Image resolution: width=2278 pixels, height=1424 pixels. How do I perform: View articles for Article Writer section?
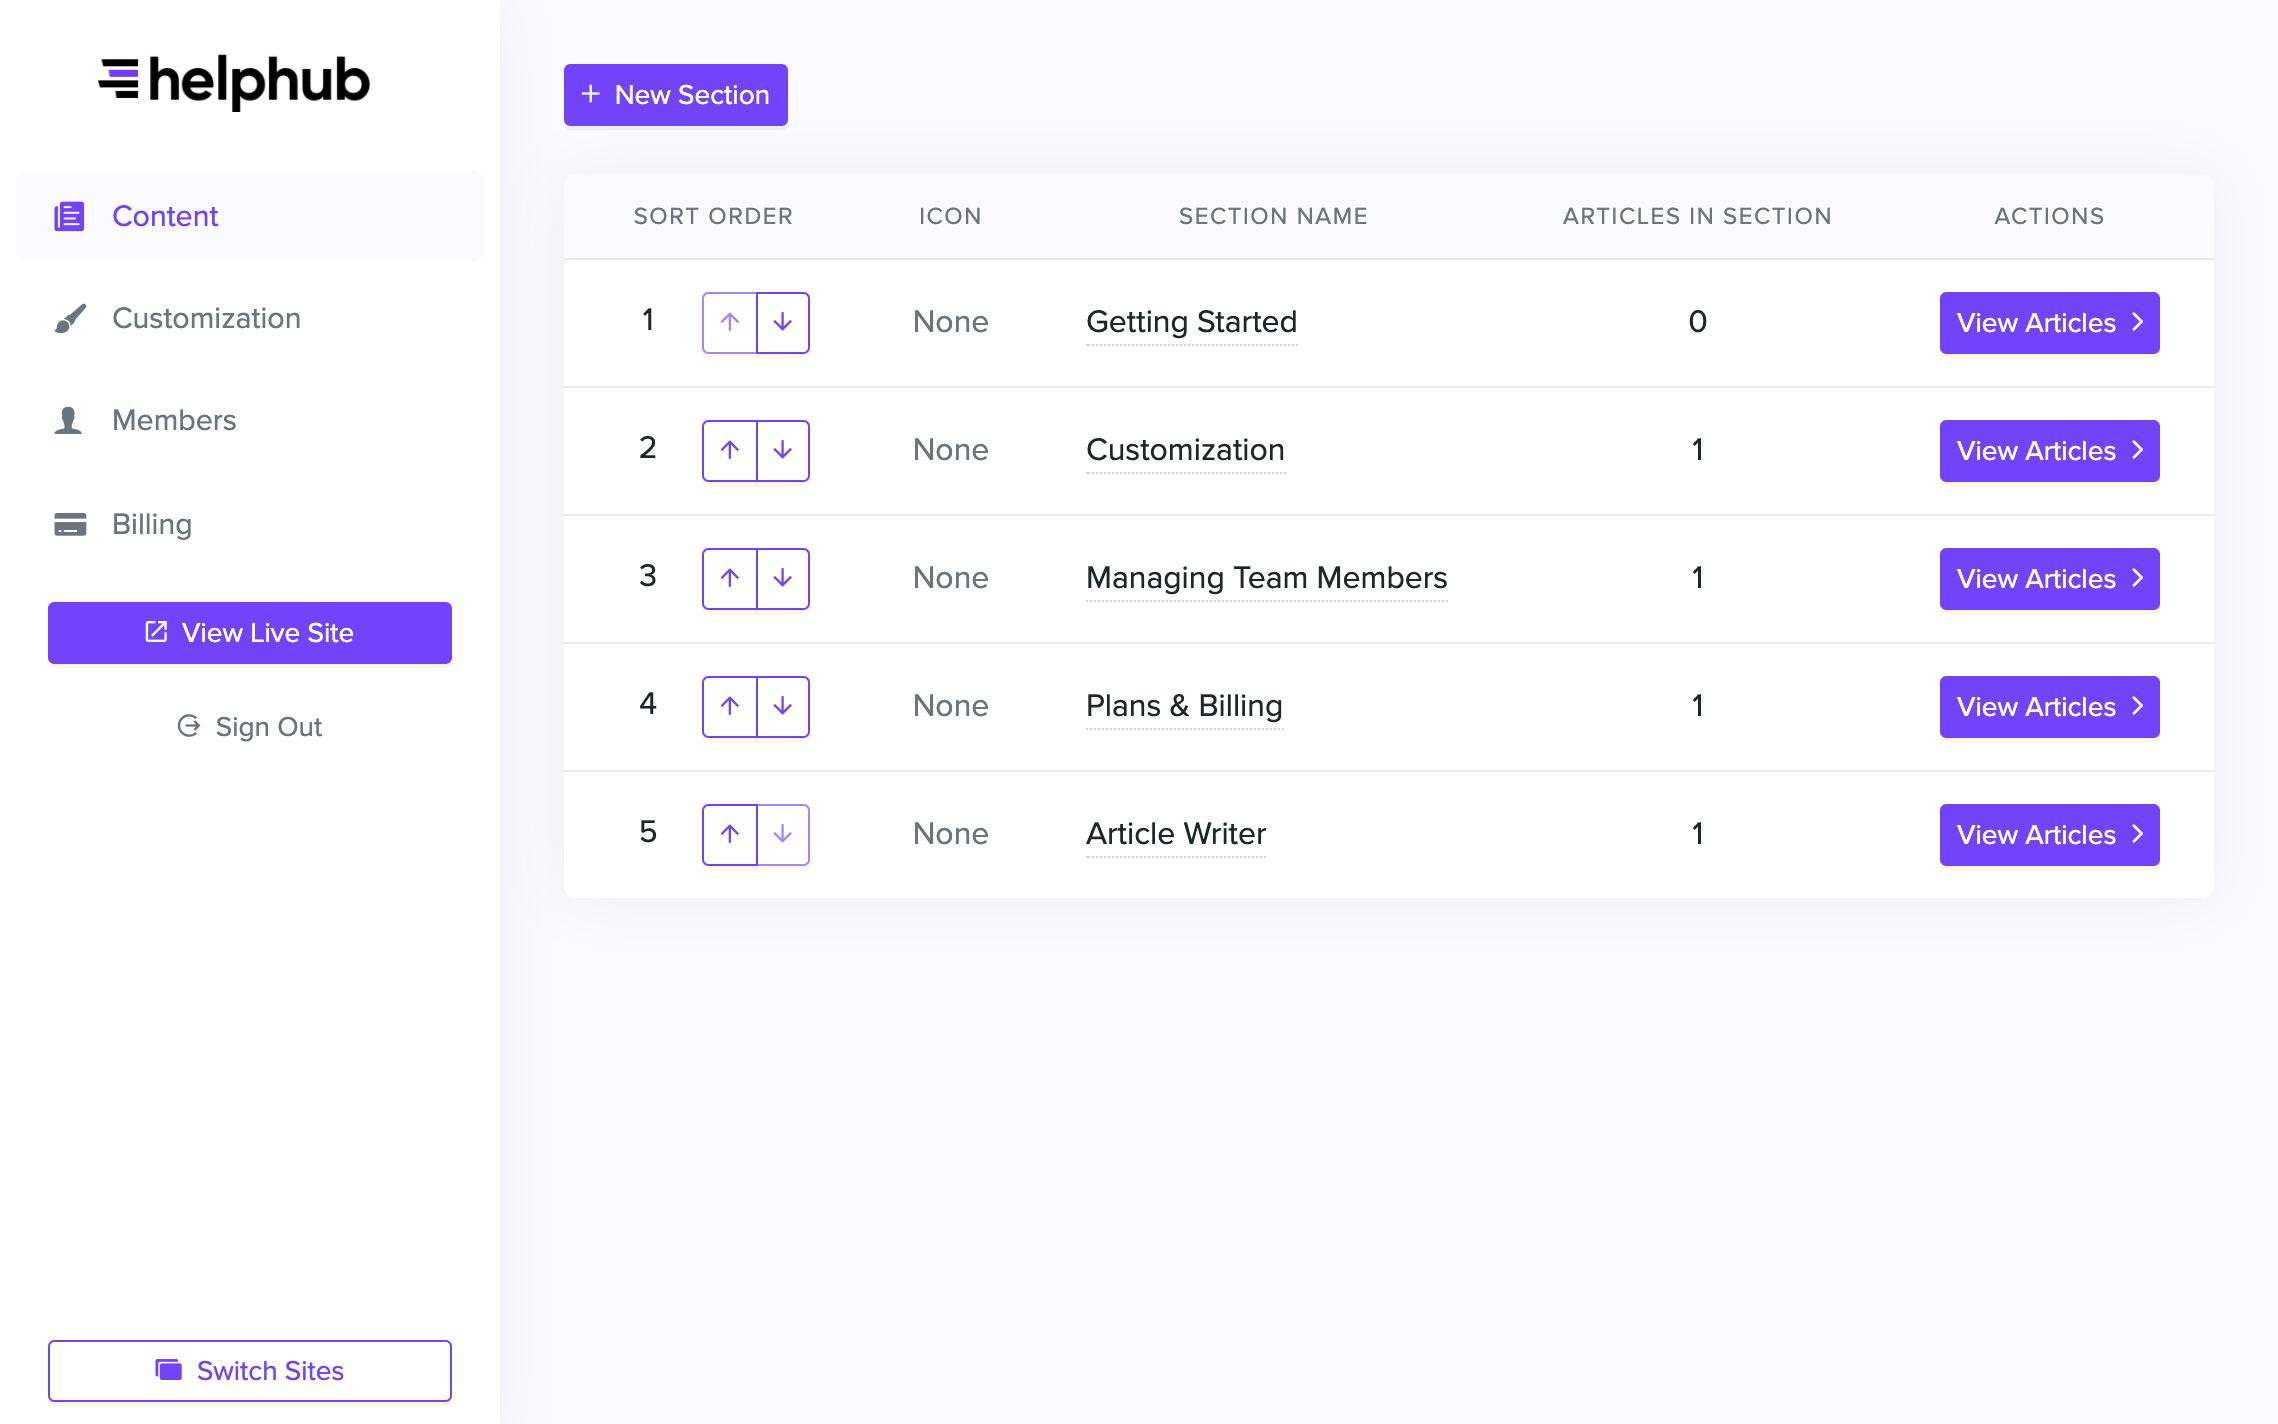[2049, 834]
